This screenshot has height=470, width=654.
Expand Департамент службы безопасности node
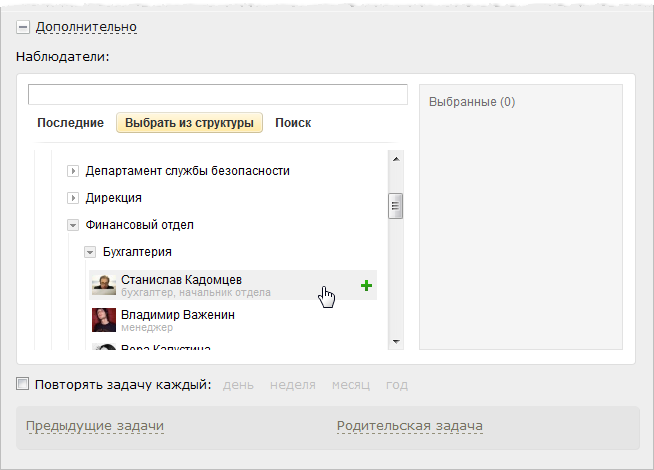coord(73,171)
